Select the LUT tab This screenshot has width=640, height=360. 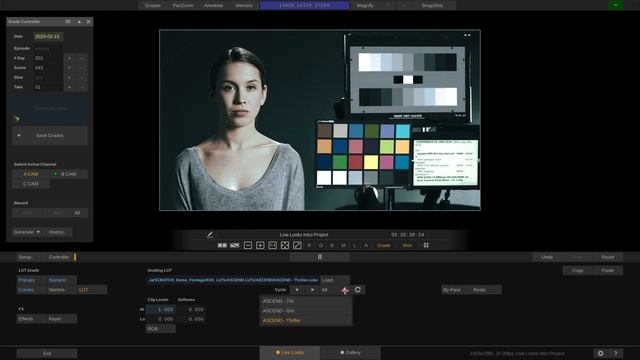[x=92, y=290]
